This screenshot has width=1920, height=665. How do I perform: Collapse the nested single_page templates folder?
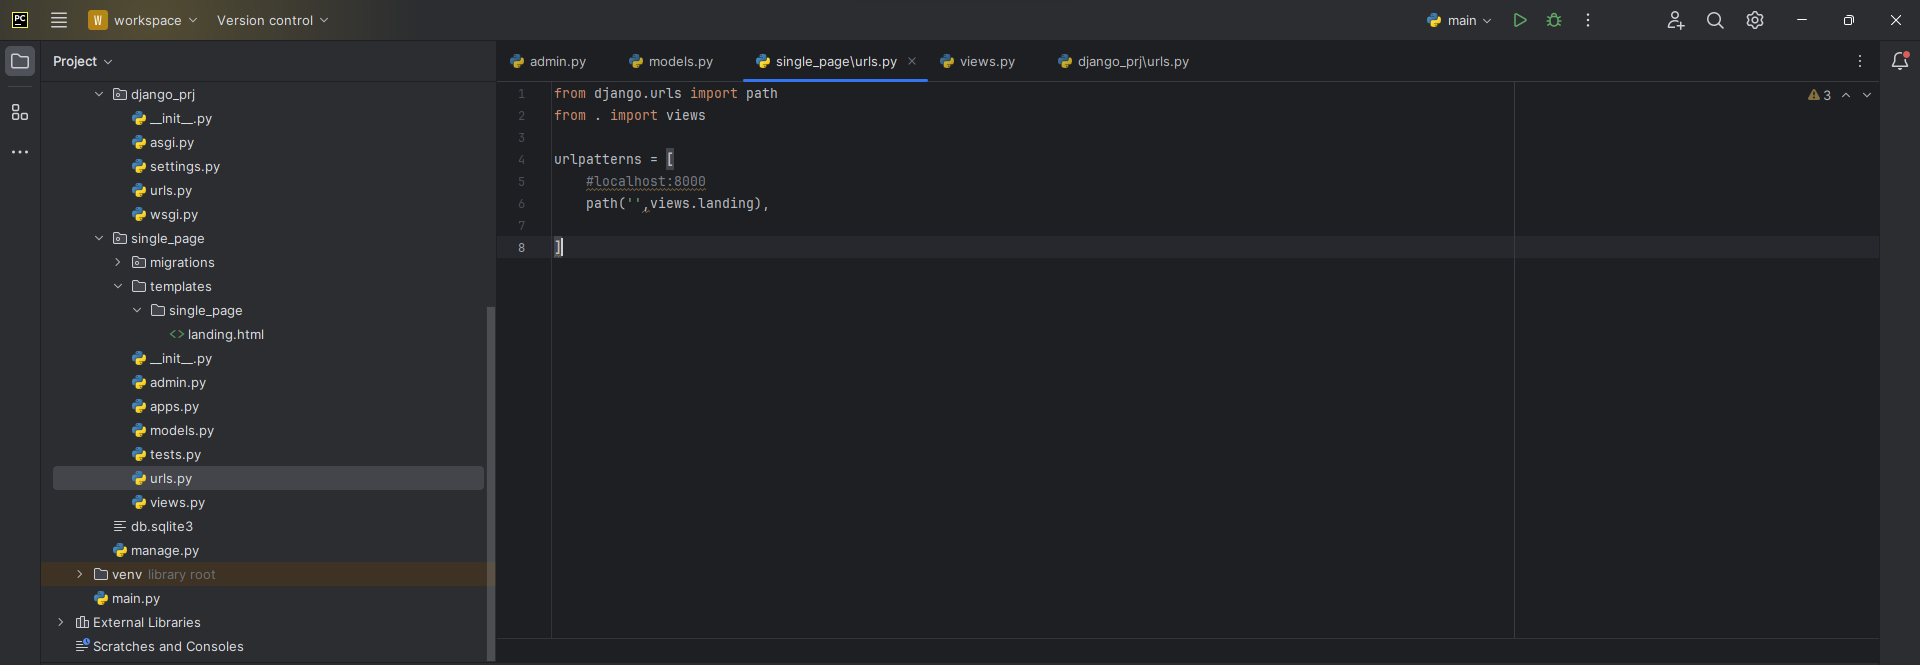137,310
